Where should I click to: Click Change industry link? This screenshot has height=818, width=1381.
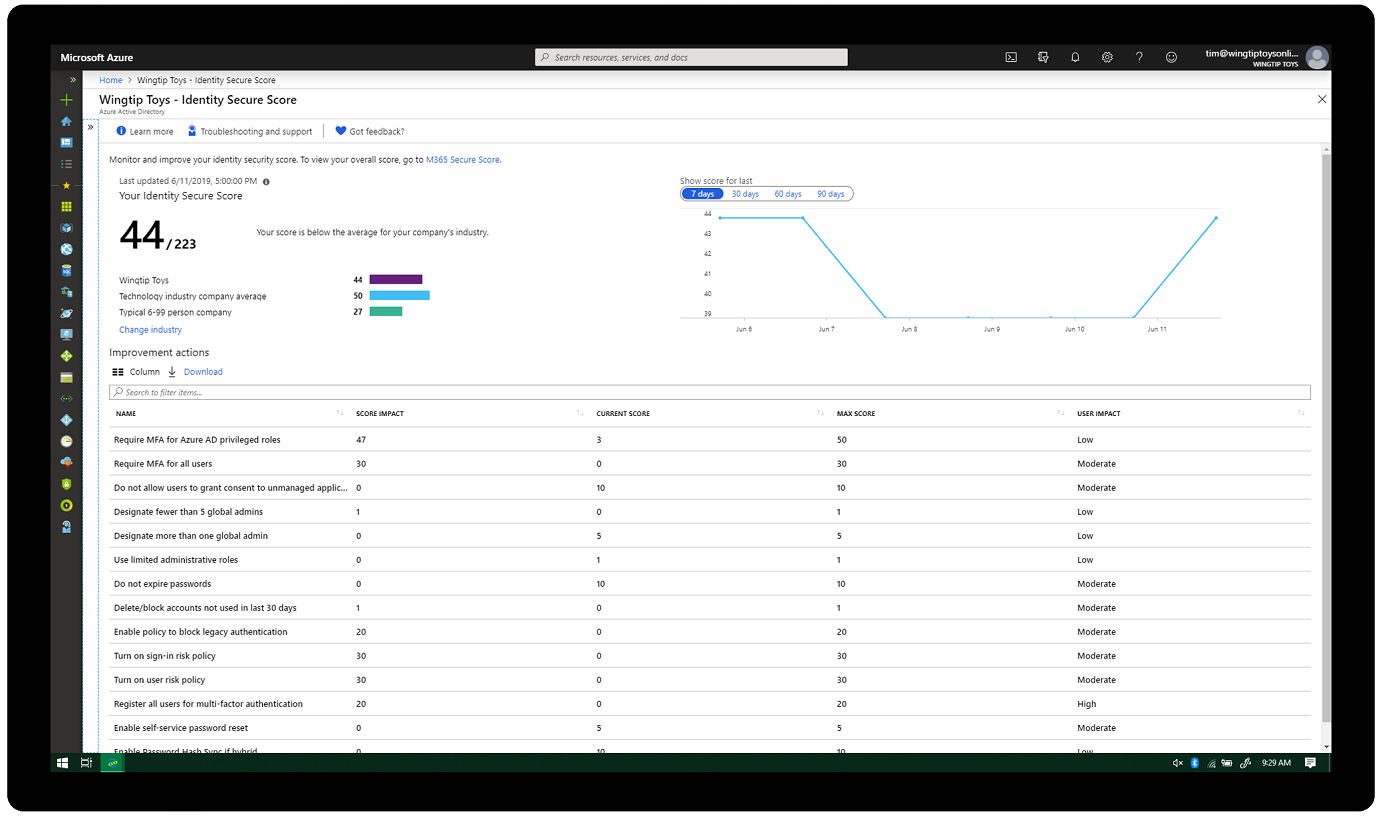click(x=150, y=329)
